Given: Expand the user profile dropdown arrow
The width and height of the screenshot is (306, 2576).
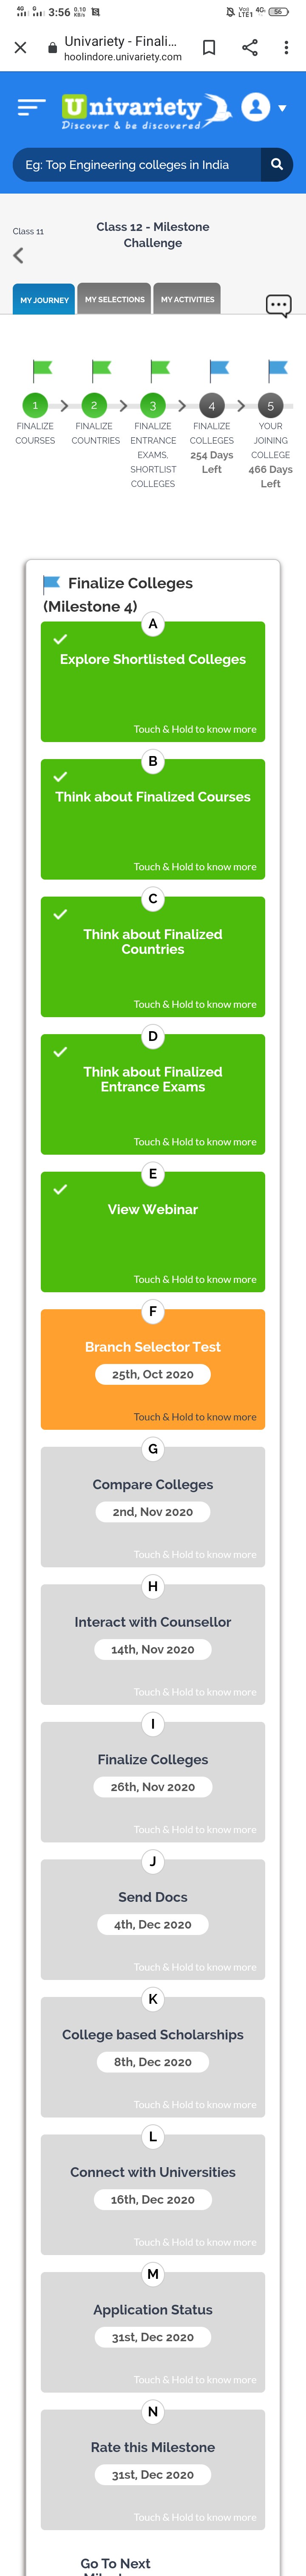Looking at the screenshot, I should [283, 108].
